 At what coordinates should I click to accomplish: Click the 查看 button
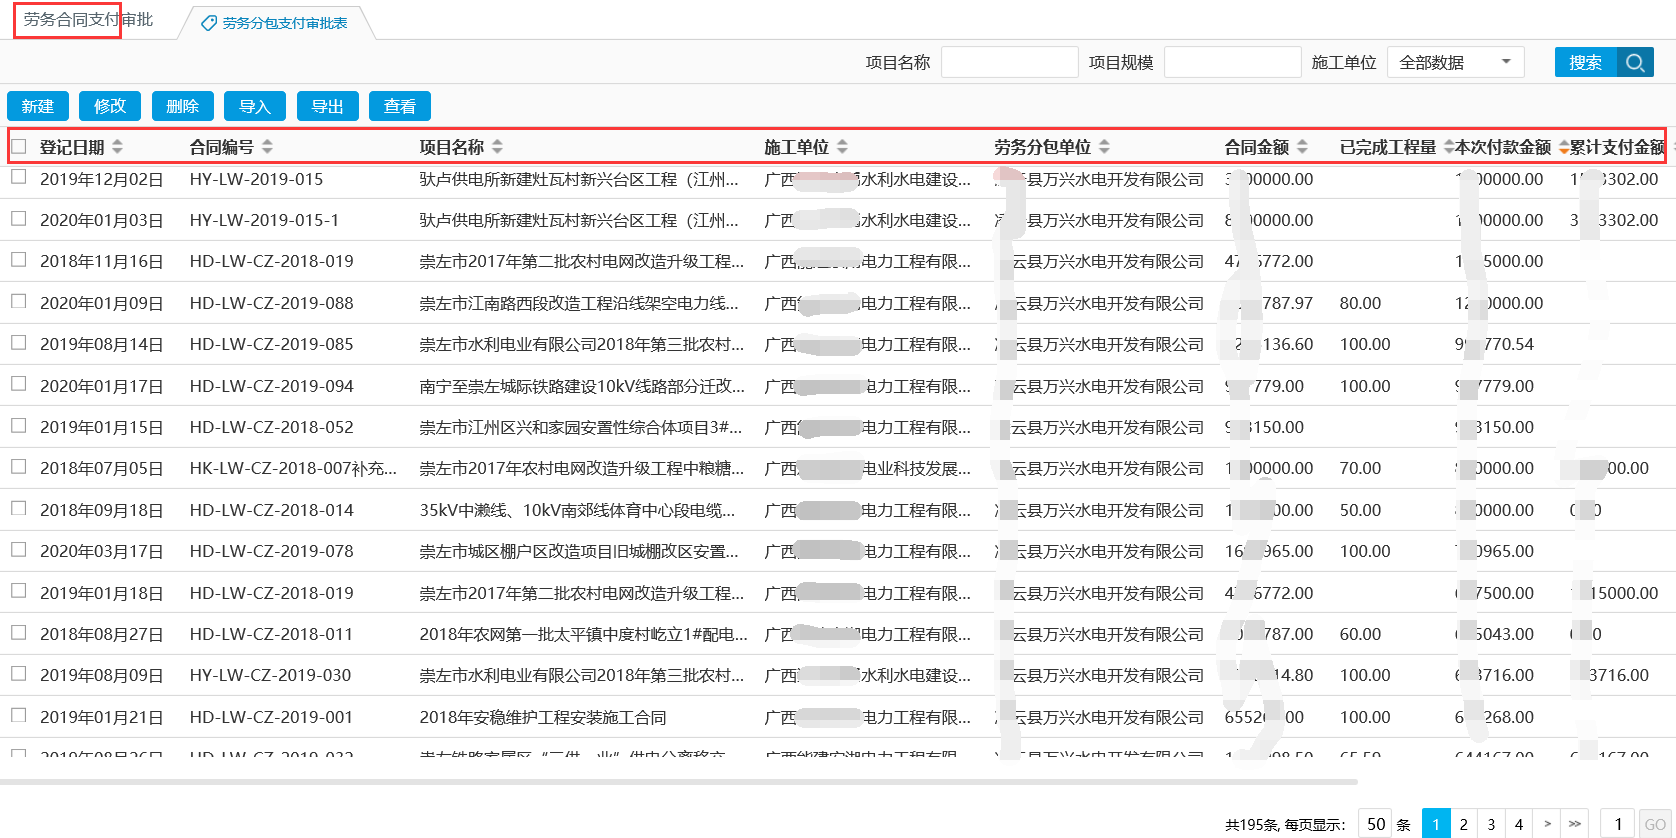[x=400, y=106]
